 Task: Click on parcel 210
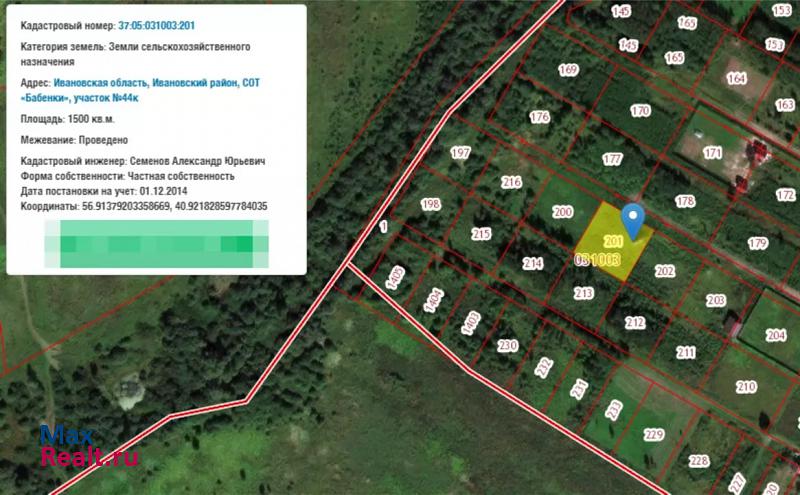[x=746, y=387]
